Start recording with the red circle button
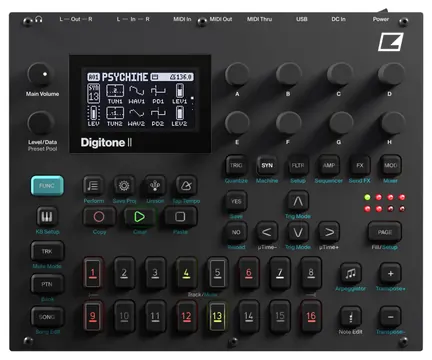The height and width of the screenshot is (360, 432). [x=99, y=217]
